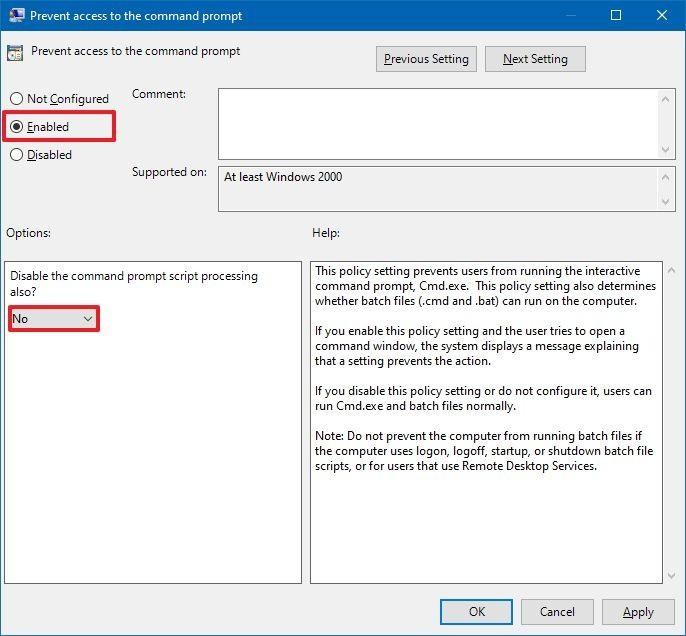Minimize the policy dialog window
The image size is (686, 636).
[570, 15]
